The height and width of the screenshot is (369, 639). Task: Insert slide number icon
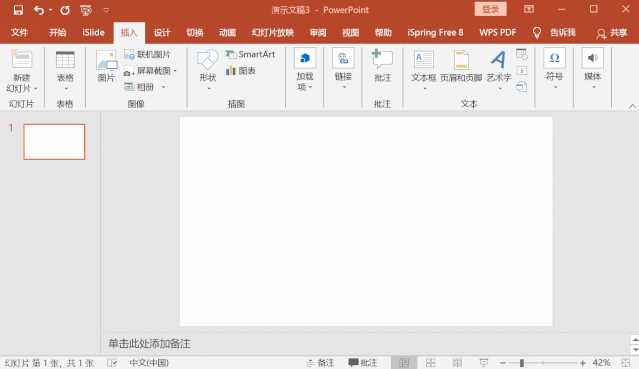click(521, 71)
